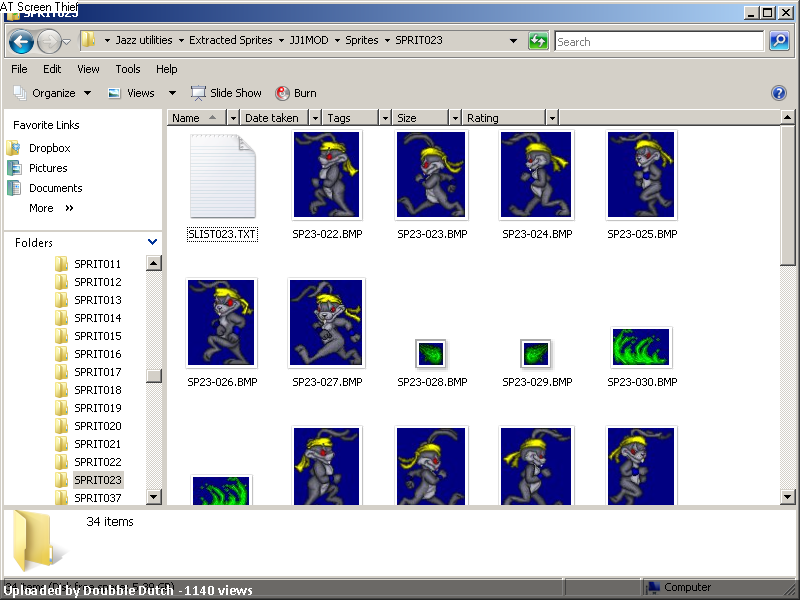Click folder tree scroll up arrow
Image resolution: width=800 pixels, height=600 pixels.
pyautogui.click(x=154, y=263)
